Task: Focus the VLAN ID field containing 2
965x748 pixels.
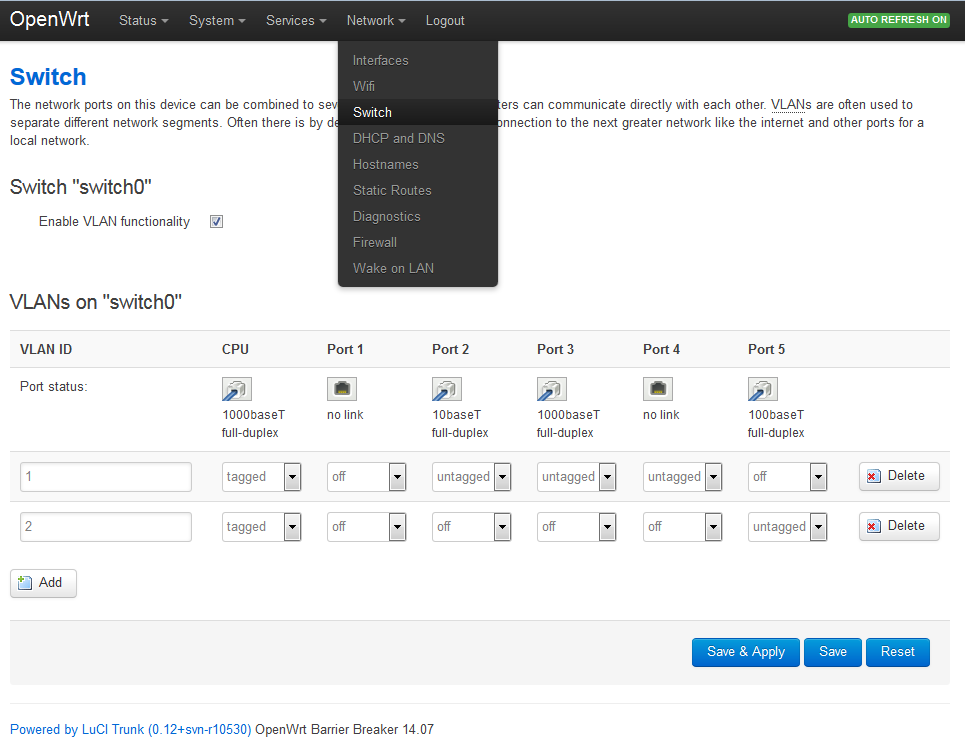Action: (106, 527)
